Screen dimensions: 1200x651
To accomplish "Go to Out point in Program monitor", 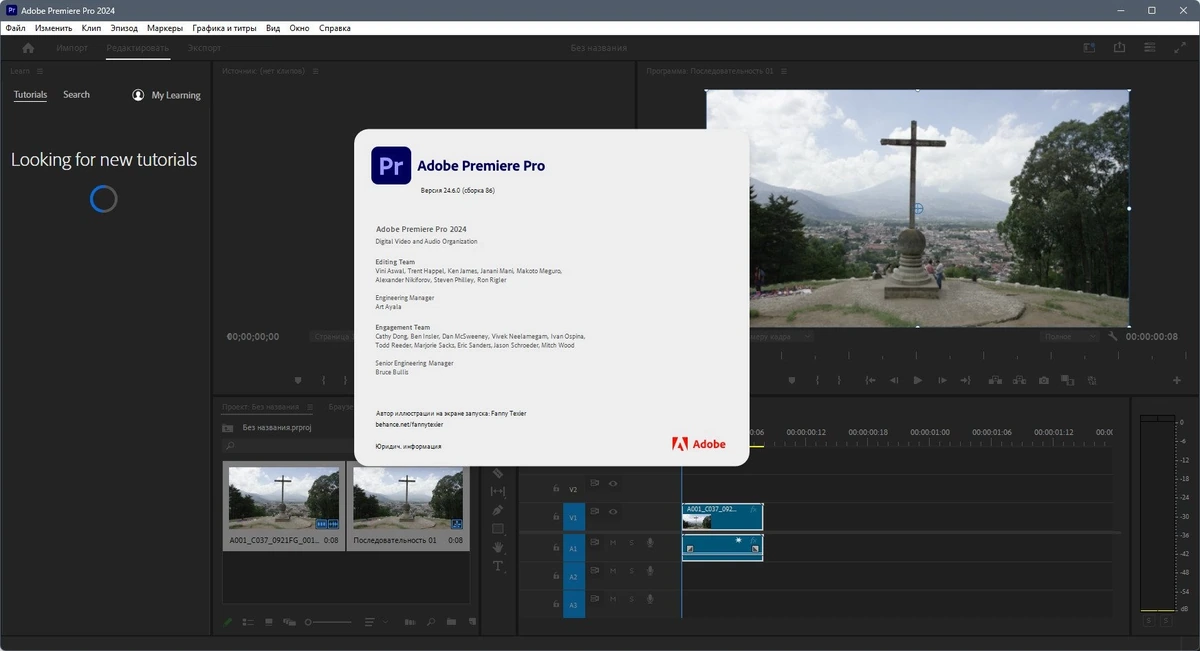I will 965,380.
